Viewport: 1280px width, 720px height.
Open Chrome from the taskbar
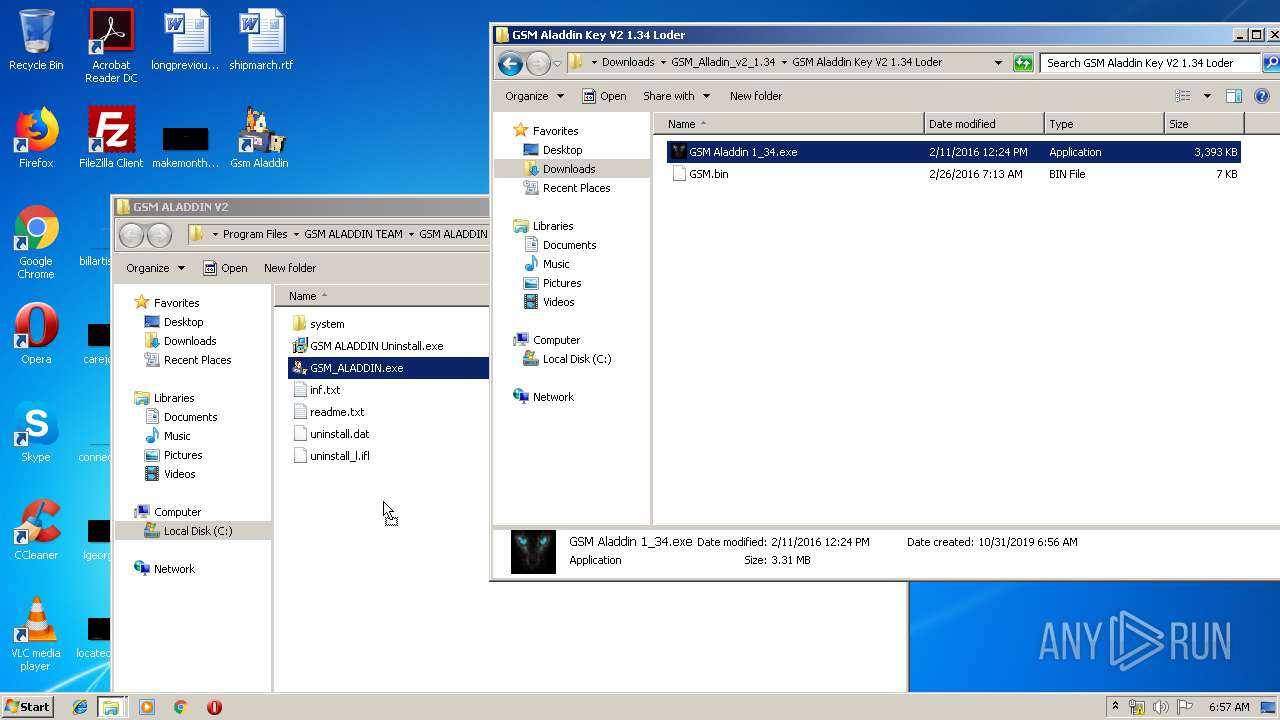[x=180, y=707]
